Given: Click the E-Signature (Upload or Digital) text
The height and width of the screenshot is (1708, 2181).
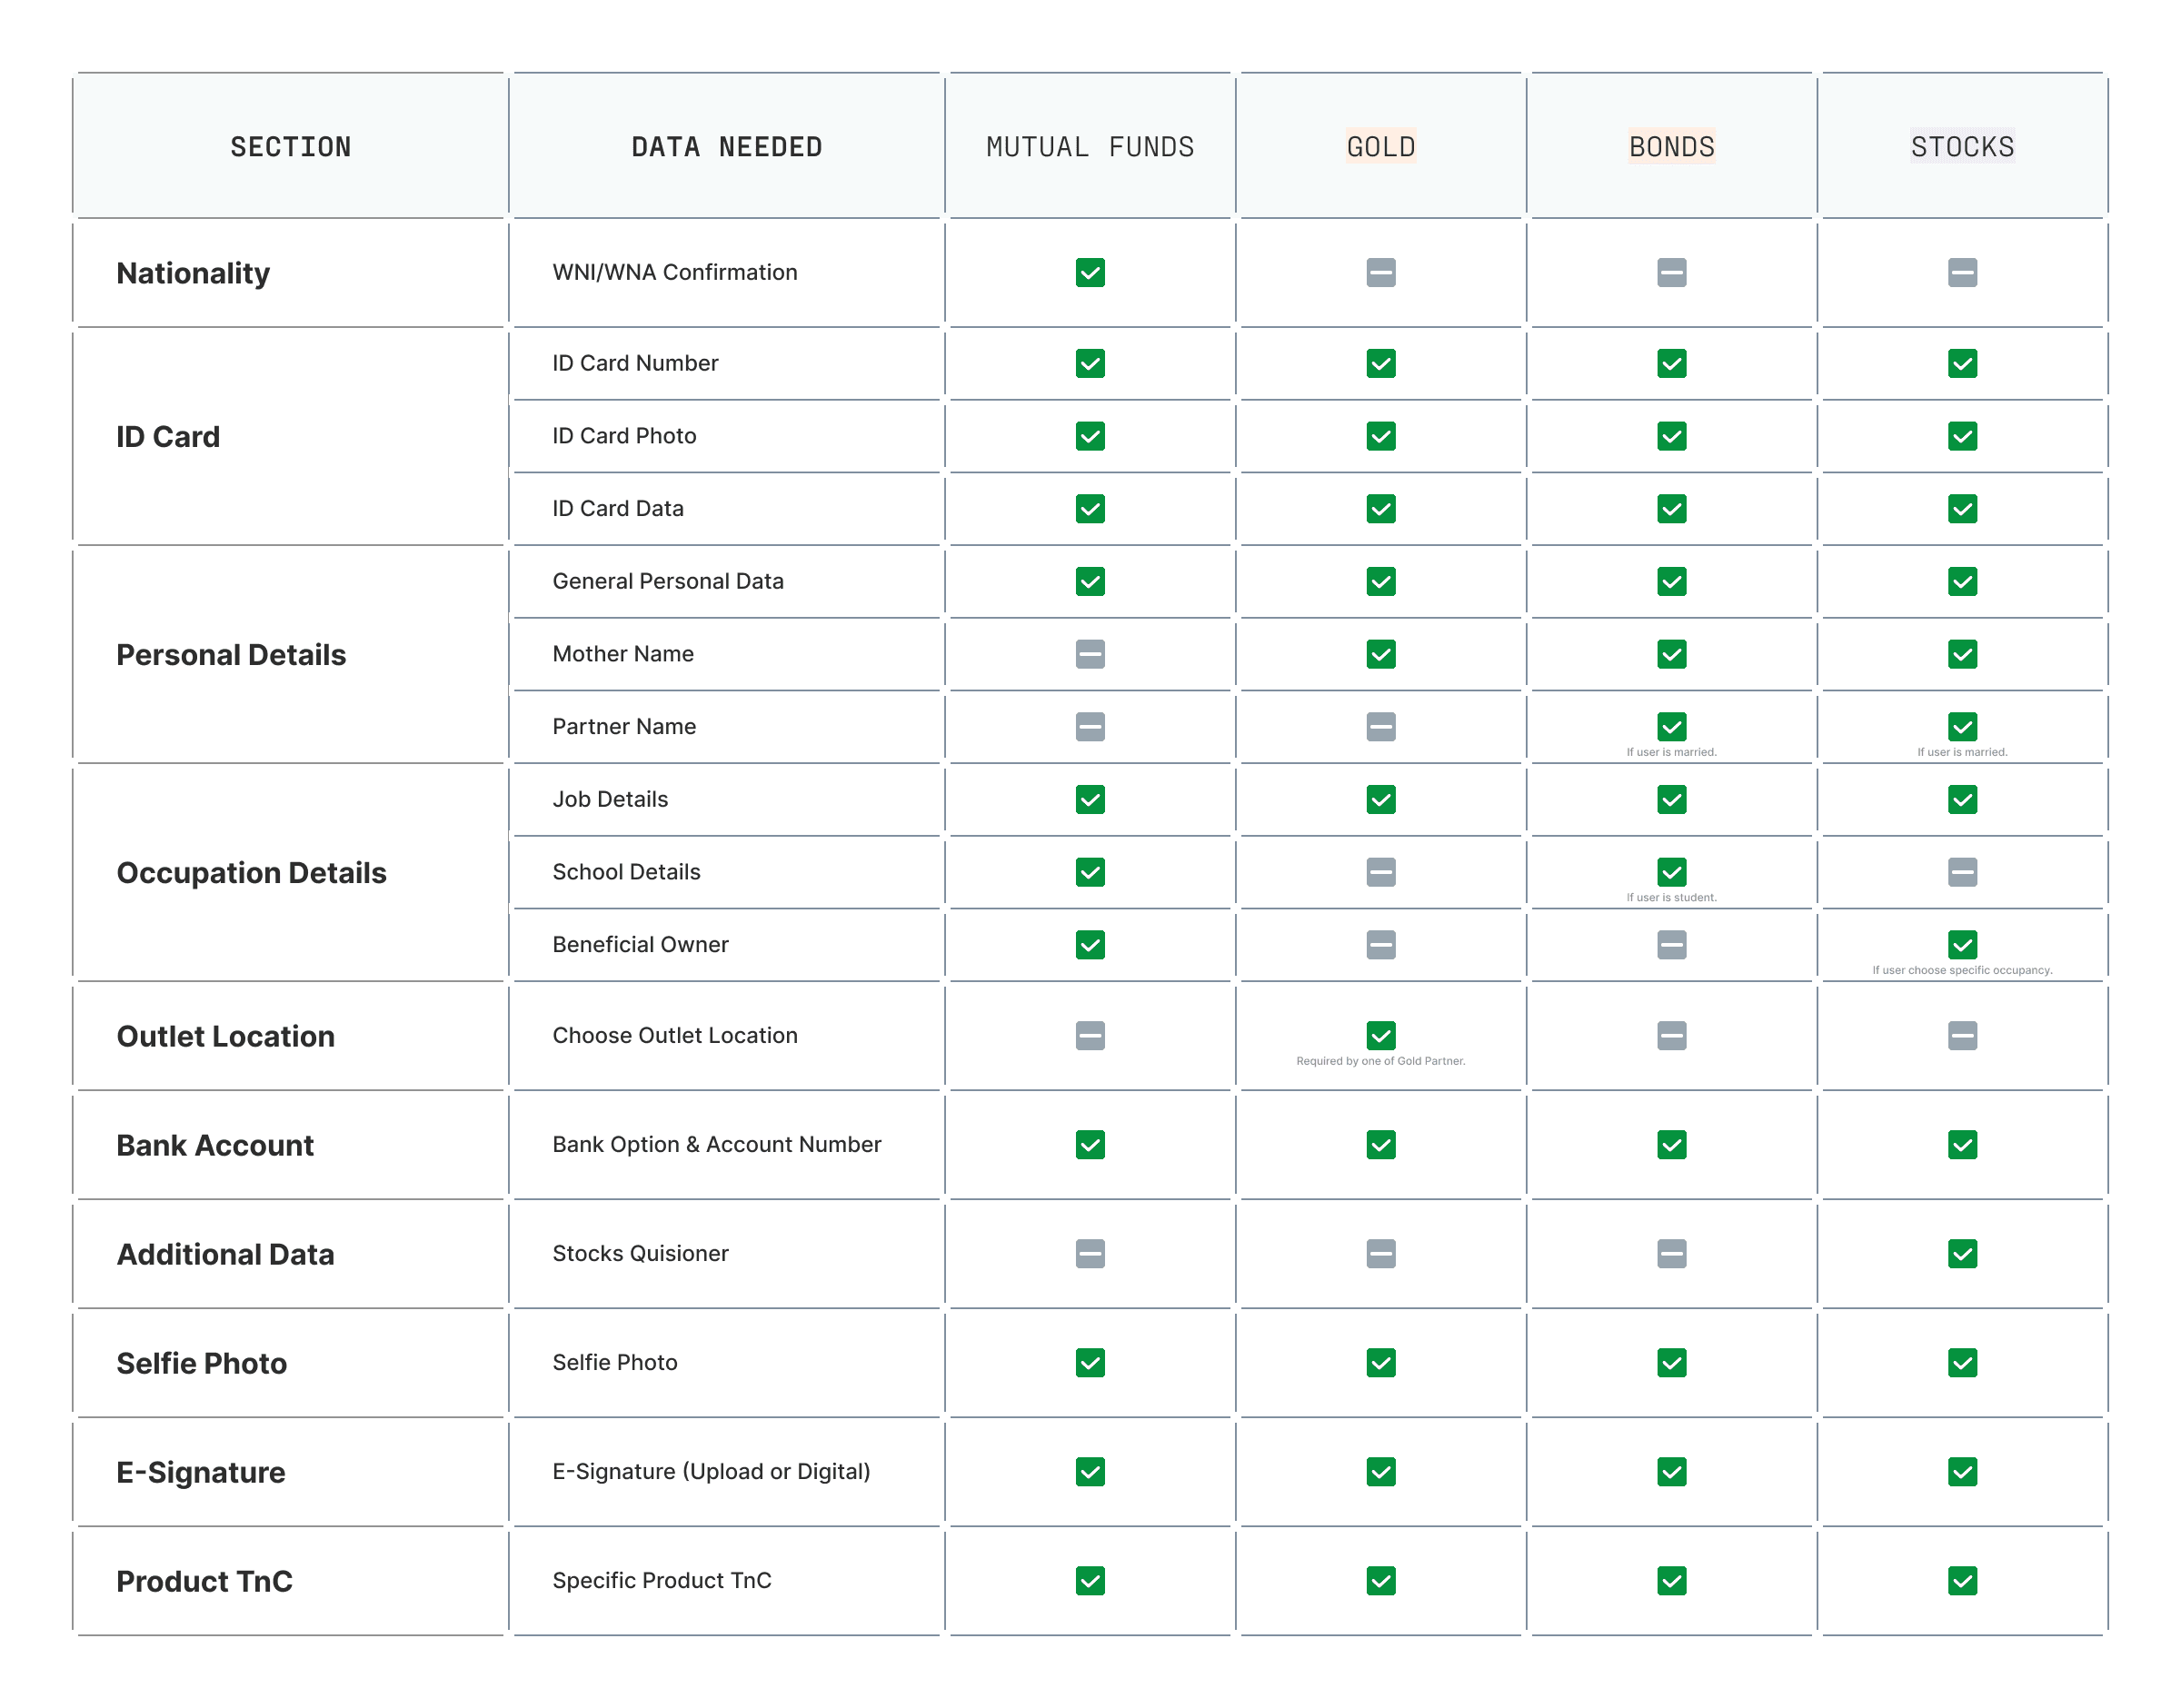Looking at the screenshot, I should 711,1471.
